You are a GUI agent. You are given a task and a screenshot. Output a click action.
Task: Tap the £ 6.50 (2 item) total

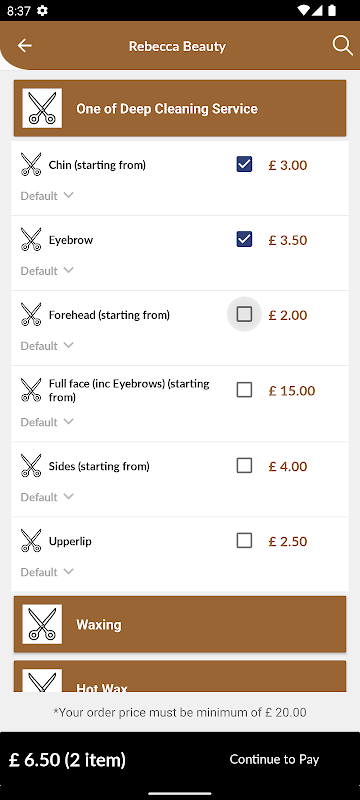(67, 760)
